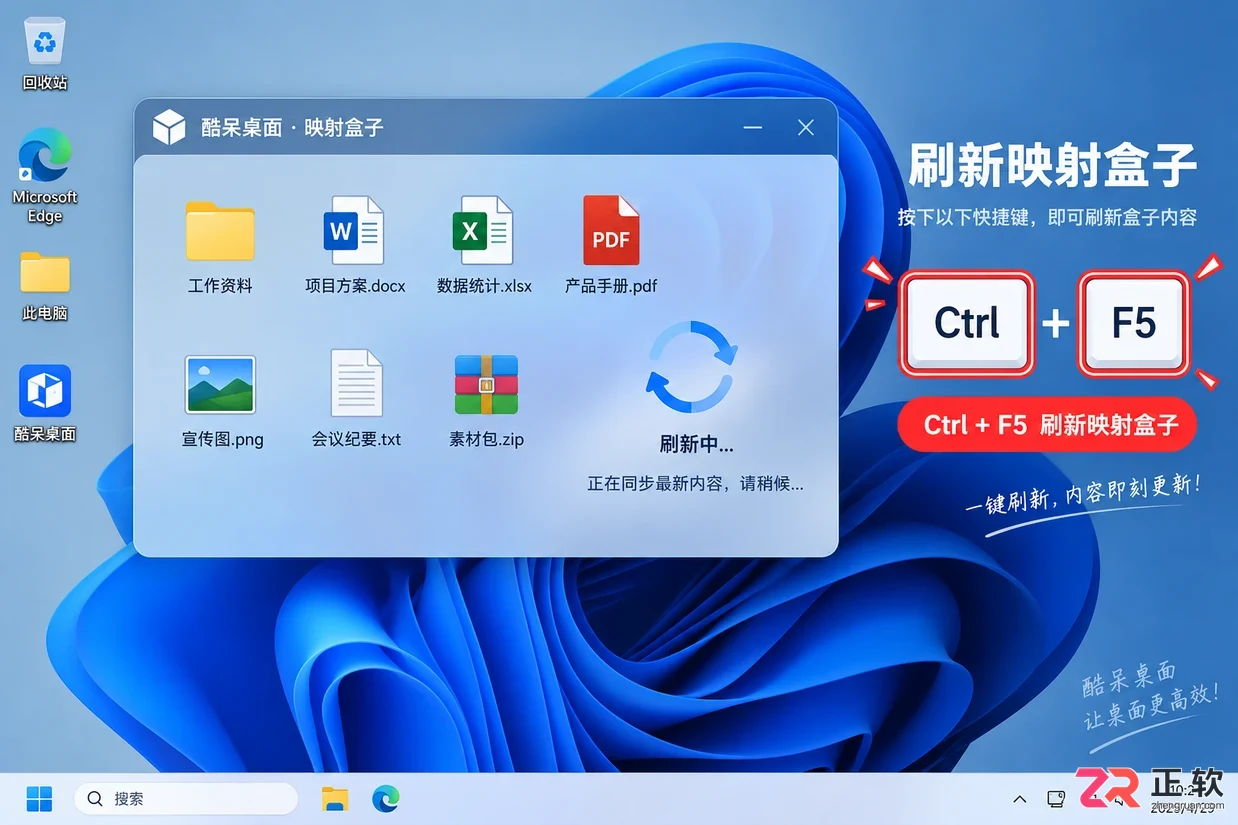The image size is (1238, 825).
Task: Minimize the 映射盒子 window
Action: (753, 128)
